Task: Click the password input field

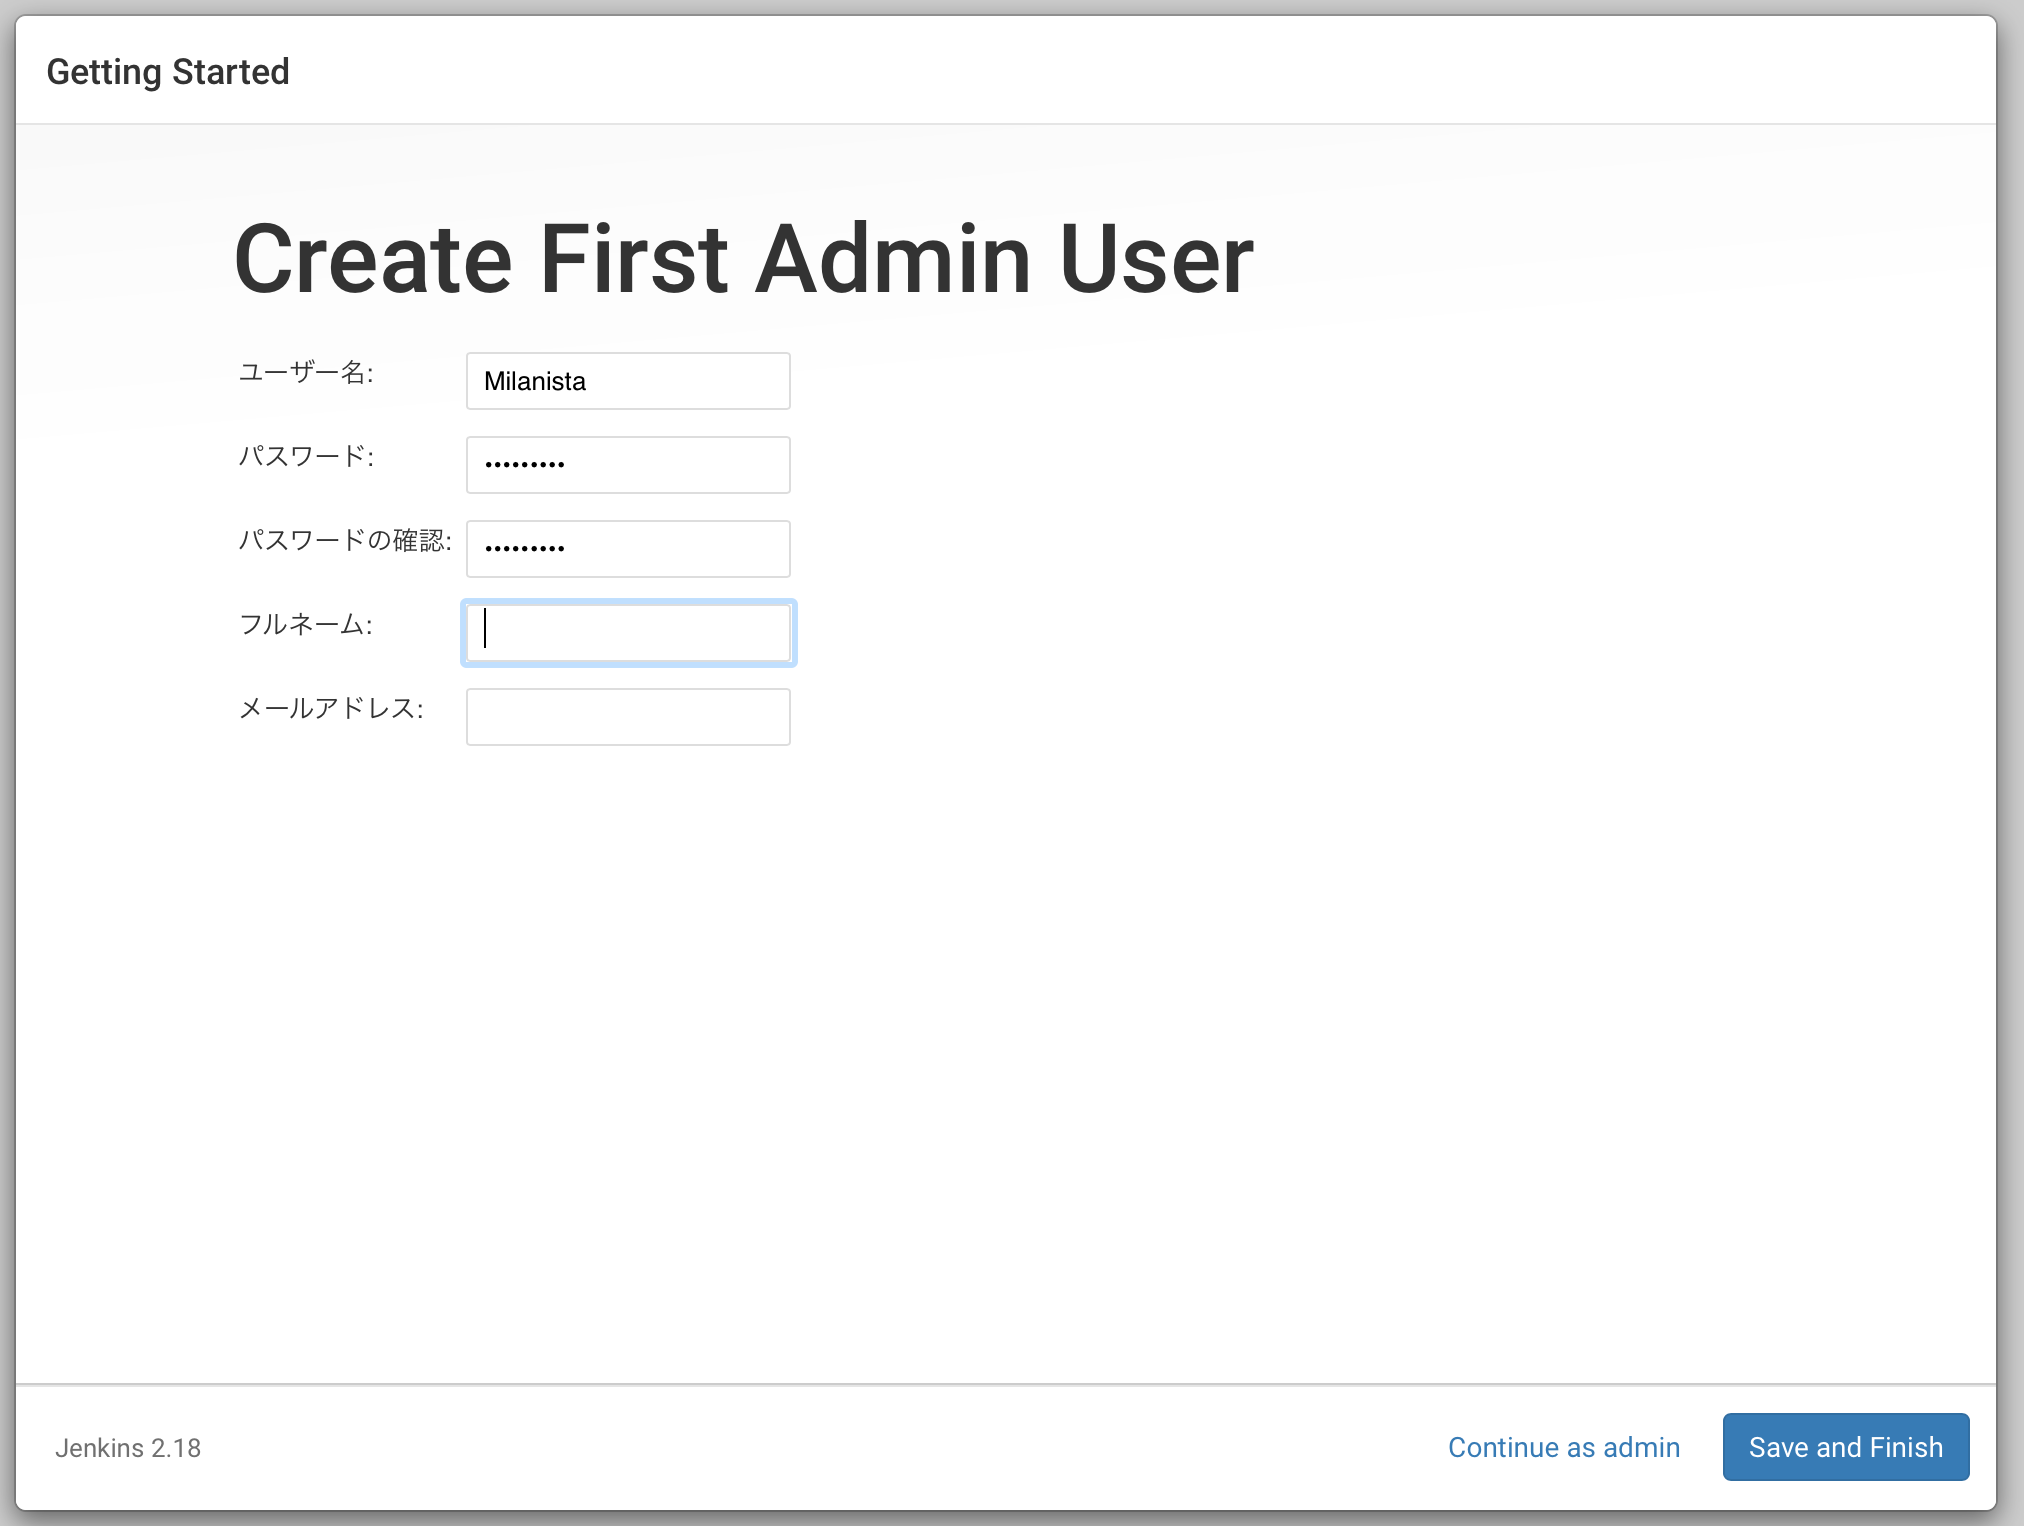Action: [627, 464]
